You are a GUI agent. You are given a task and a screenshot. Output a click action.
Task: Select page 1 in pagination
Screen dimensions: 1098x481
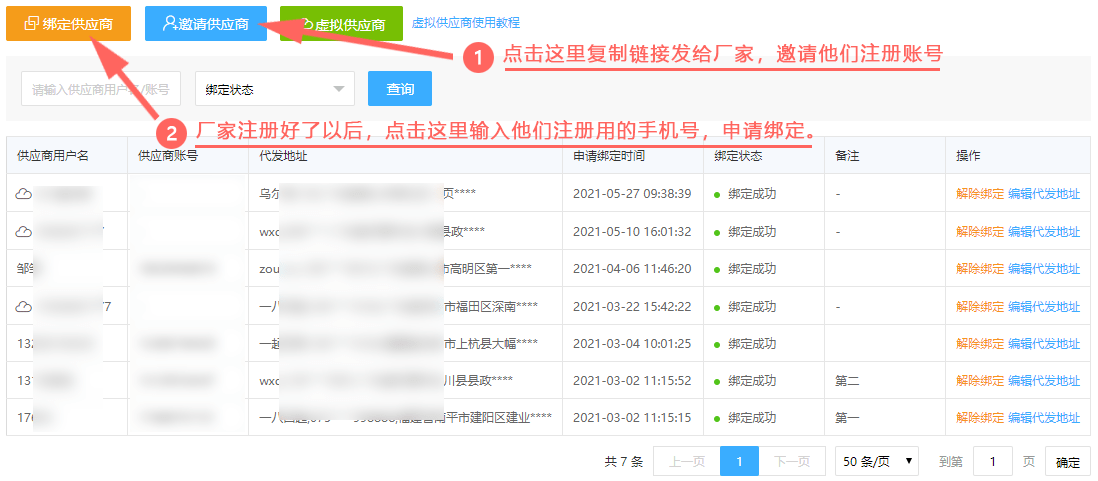click(x=739, y=461)
